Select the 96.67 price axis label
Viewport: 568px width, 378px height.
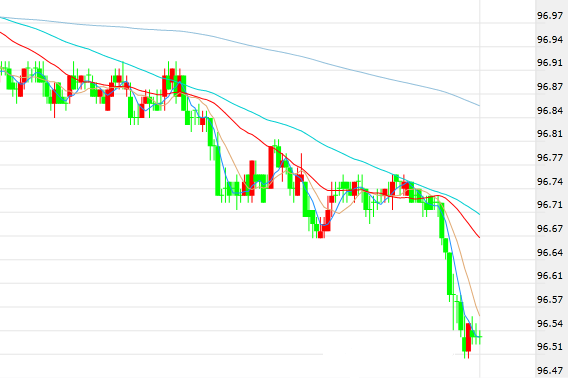point(550,229)
